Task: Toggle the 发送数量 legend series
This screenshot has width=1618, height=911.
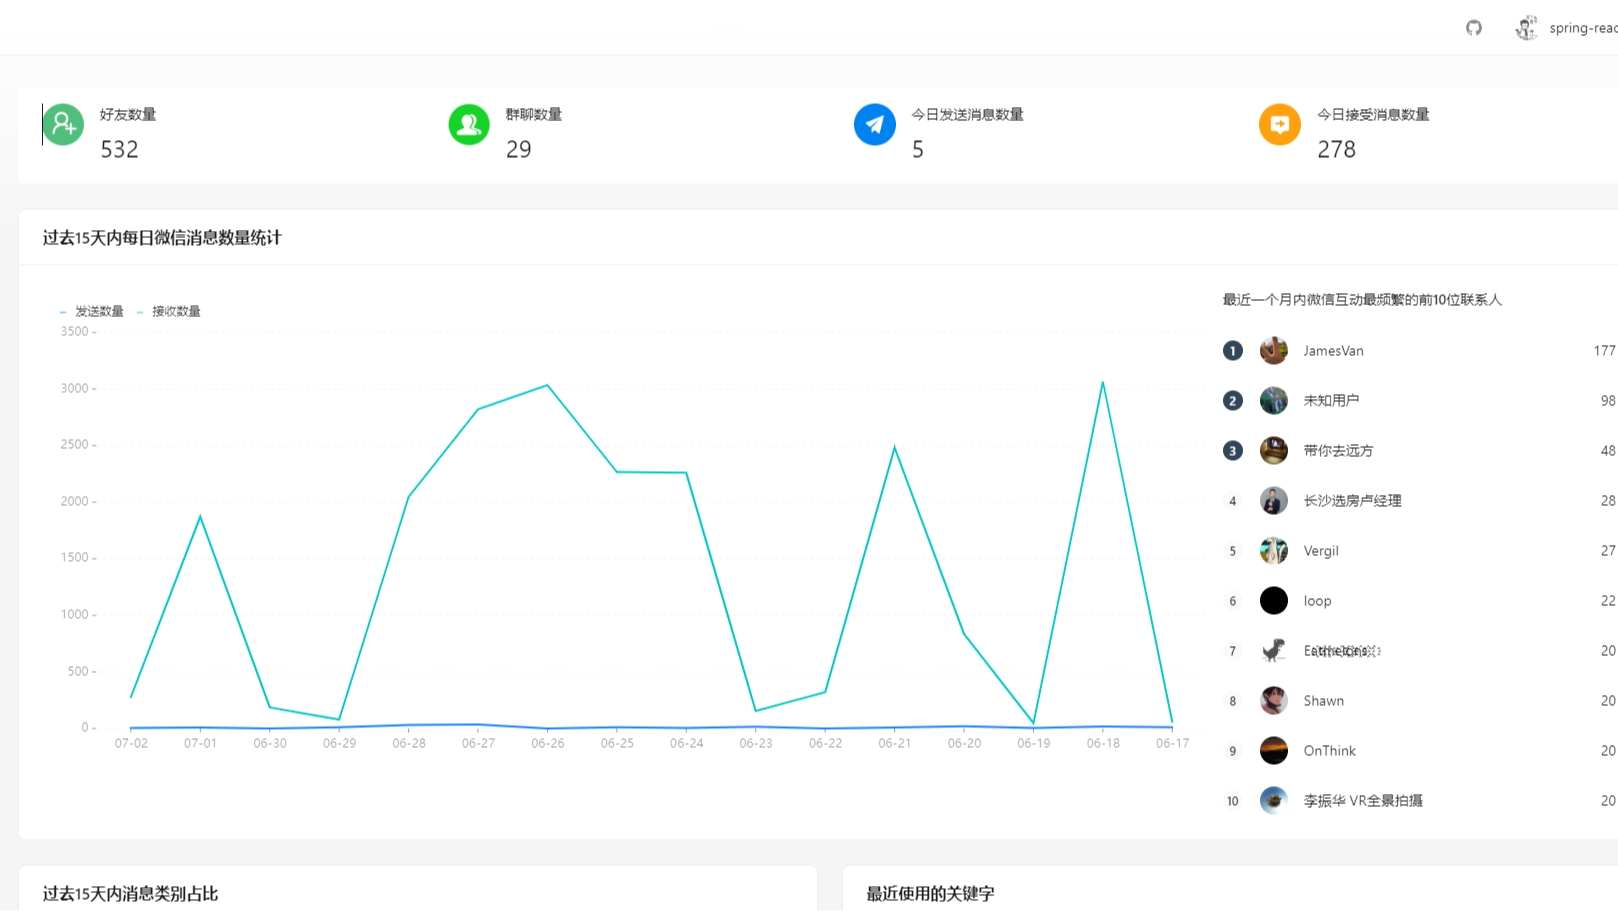Action: [x=92, y=311]
